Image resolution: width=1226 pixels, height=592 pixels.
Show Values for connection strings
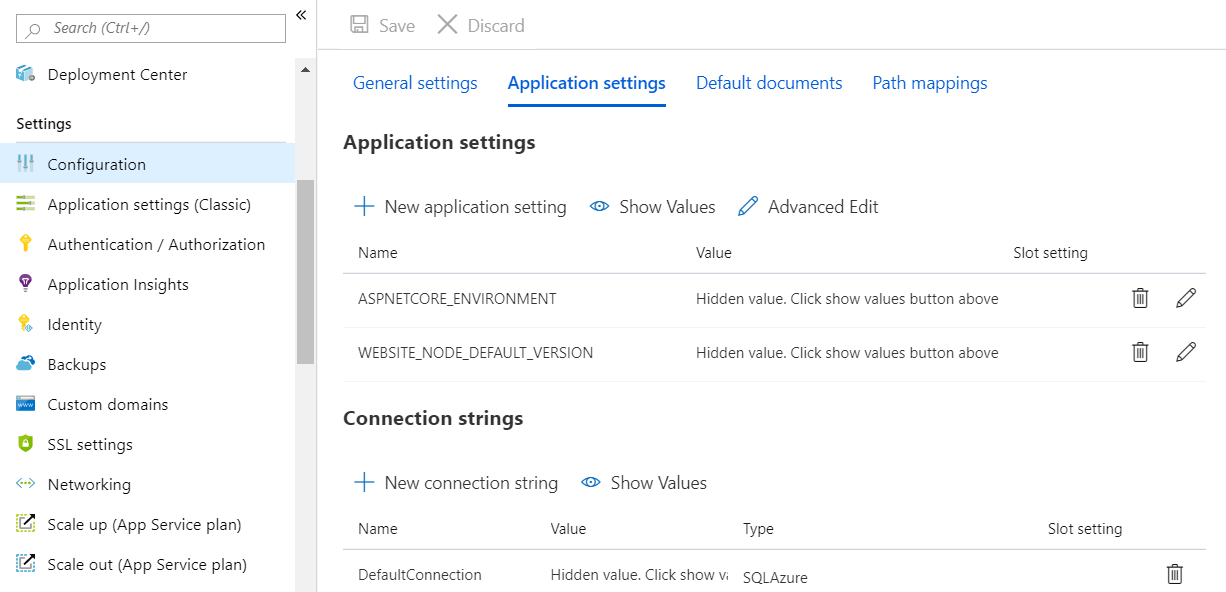(644, 483)
